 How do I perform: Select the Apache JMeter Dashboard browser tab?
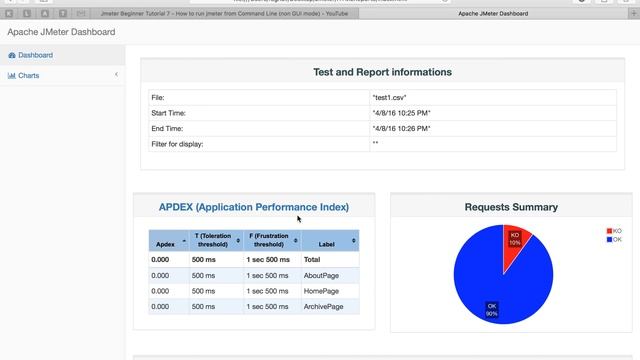493,13
